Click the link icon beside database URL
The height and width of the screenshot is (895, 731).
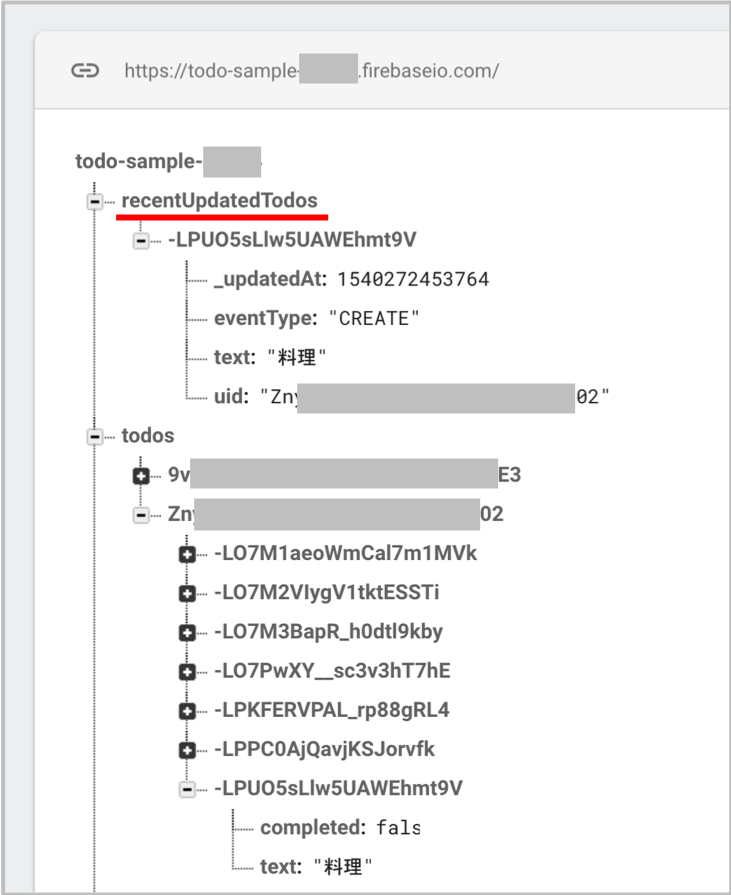pyautogui.click(x=85, y=70)
